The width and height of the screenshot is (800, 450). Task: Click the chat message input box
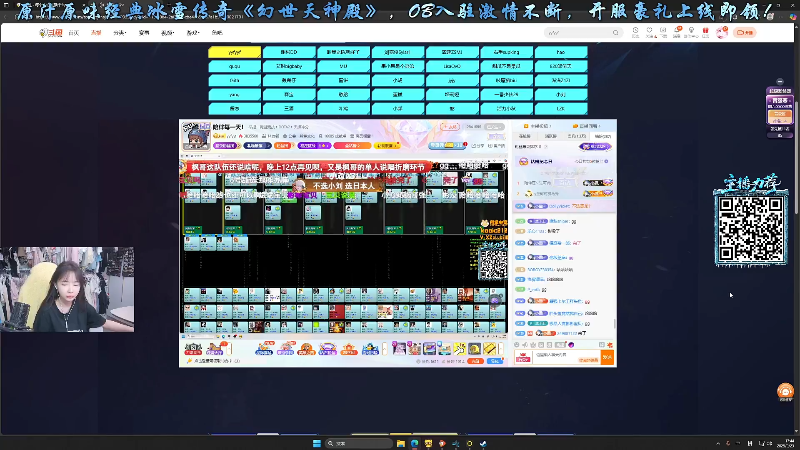coord(566,357)
